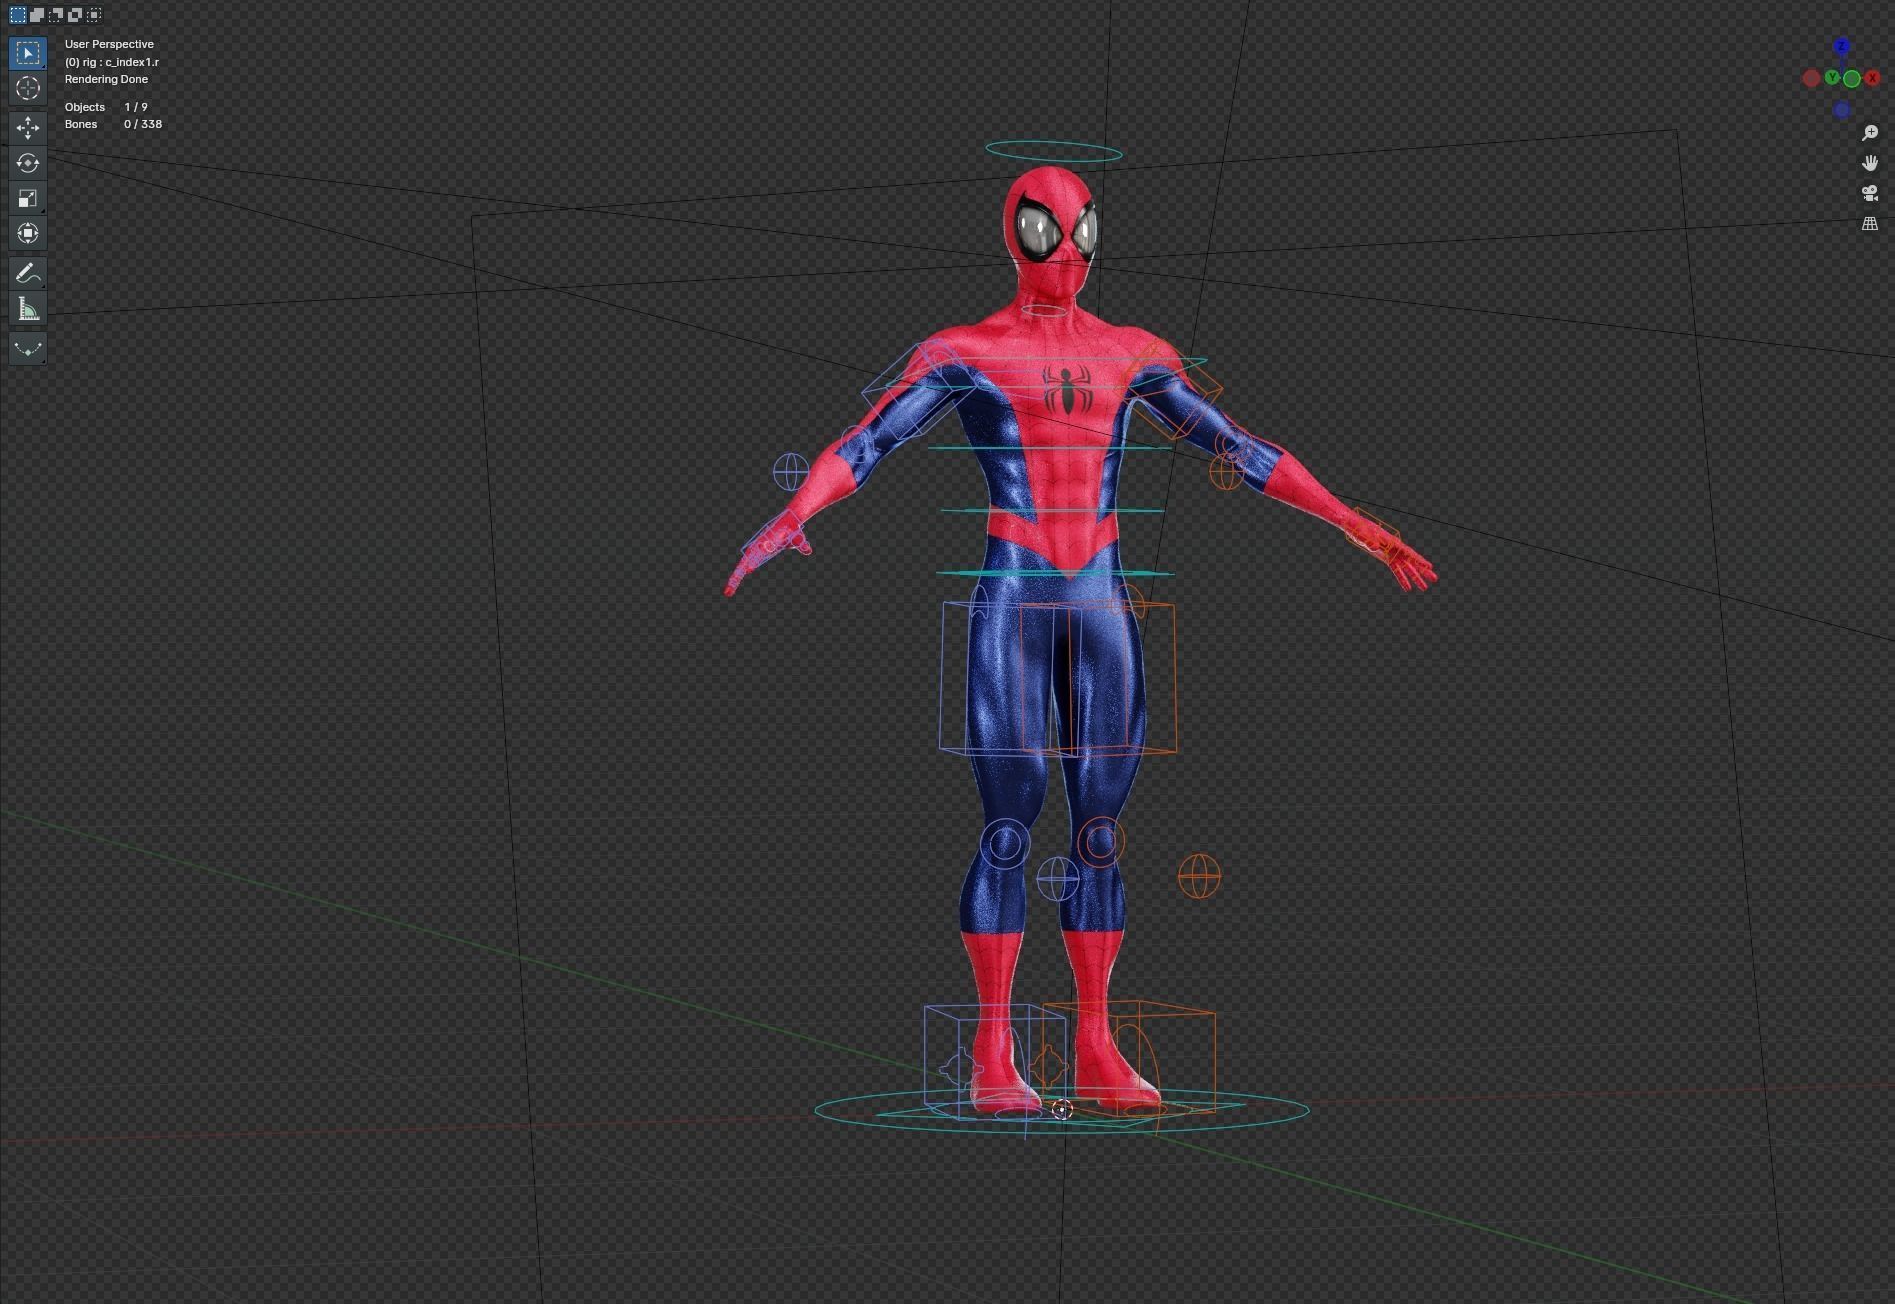The width and height of the screenshot is (1895, 1304).
Task: Click the 'Bones' statistics label
Action: pyautogui.click(x=81, y=124)
